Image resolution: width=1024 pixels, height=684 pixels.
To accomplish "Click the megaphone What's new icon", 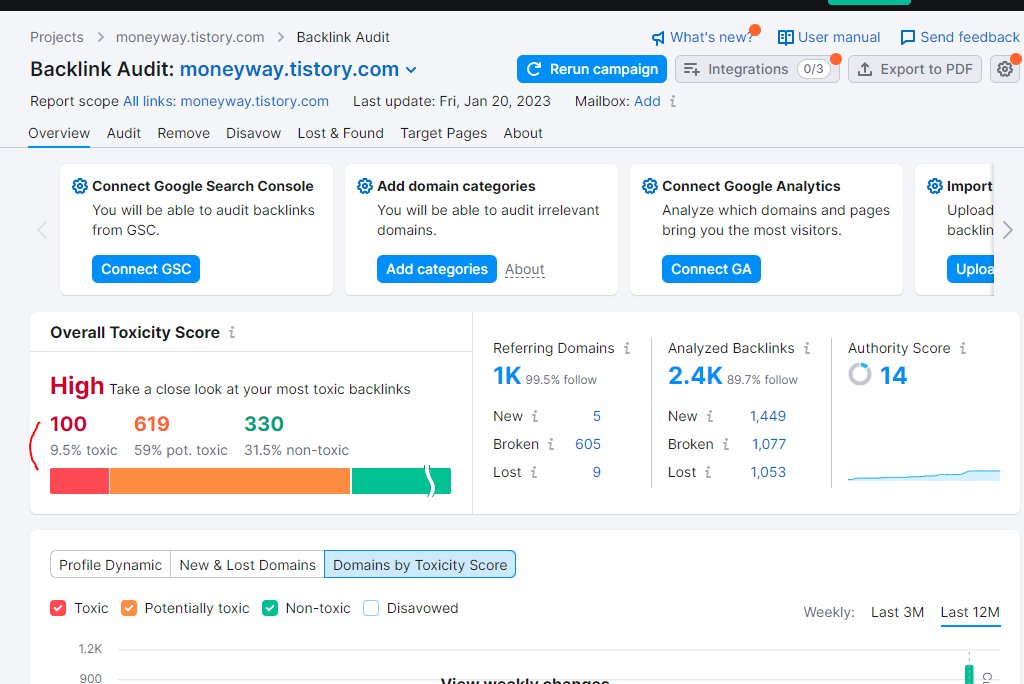I will (x=658, y=38).
